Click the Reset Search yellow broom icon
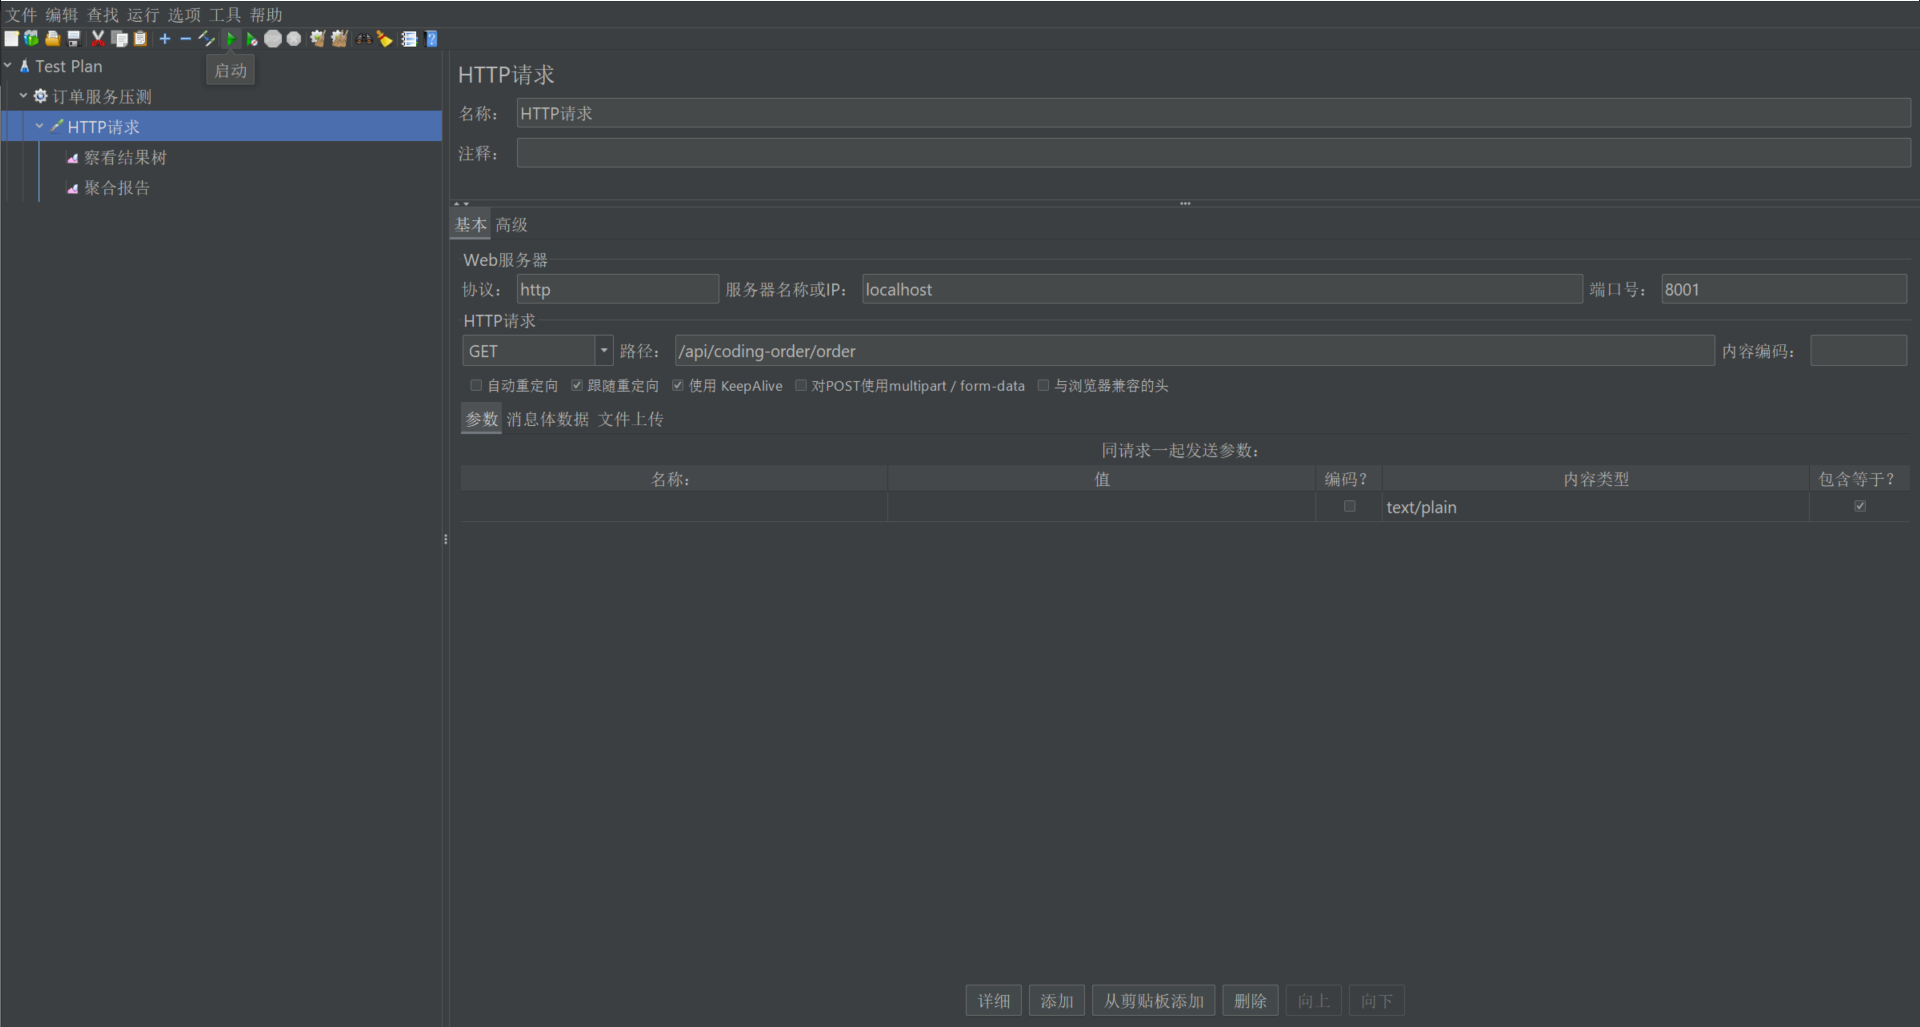 [x=385, y=39]
